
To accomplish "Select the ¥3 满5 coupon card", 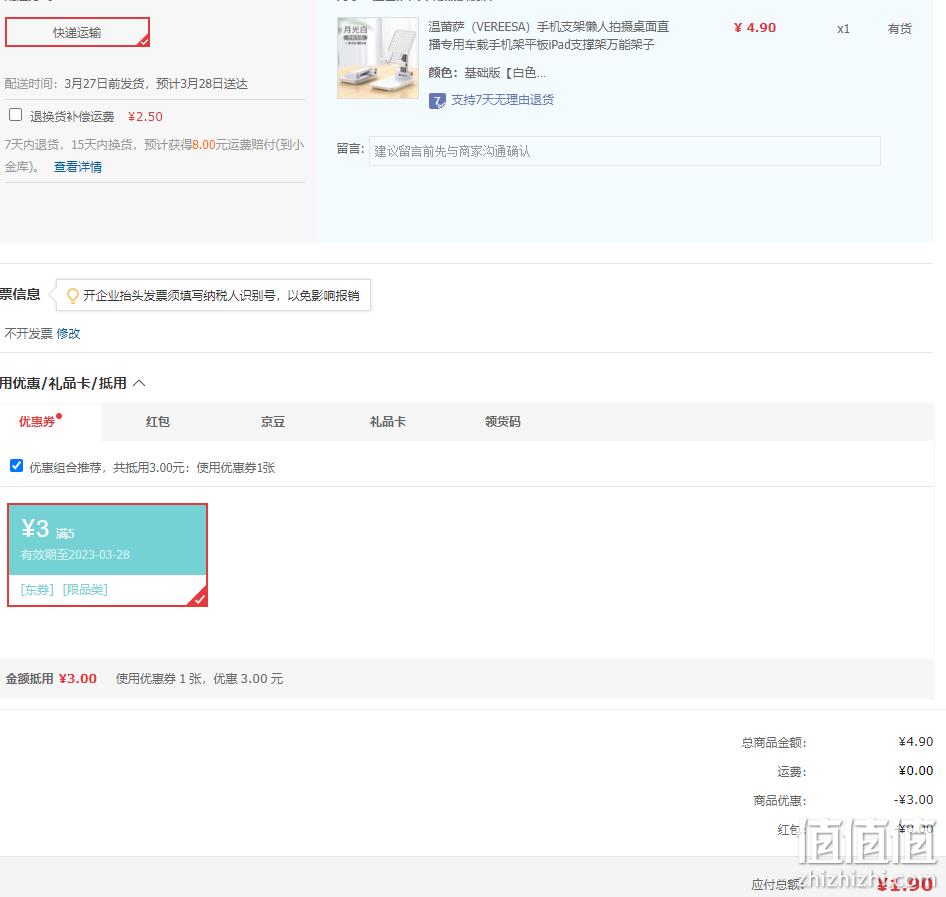I will (107, 555).
